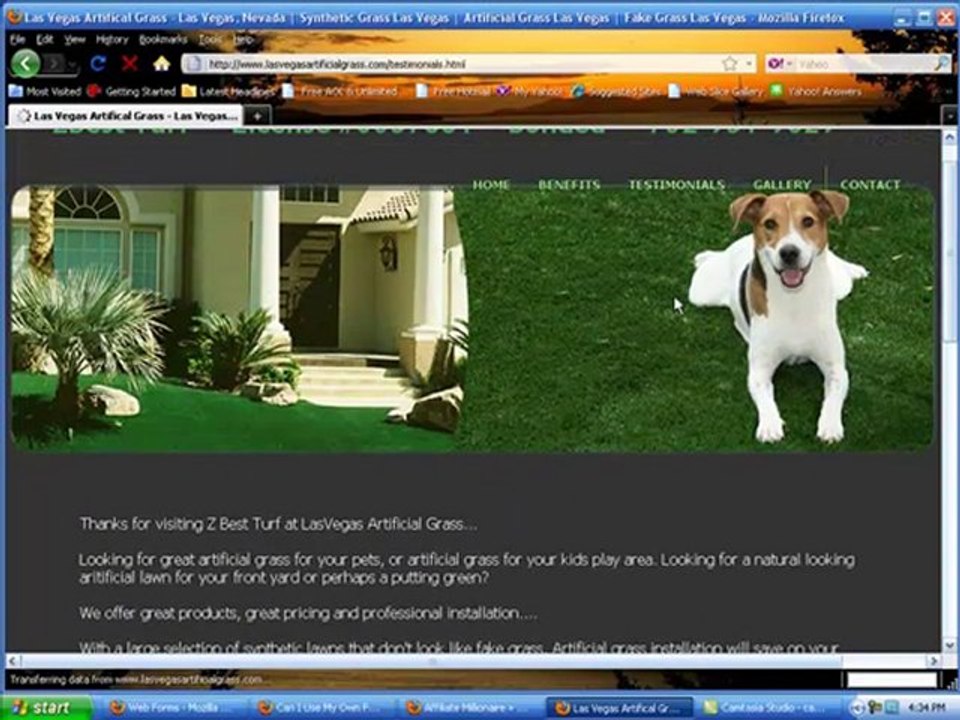Open the Edit menu
This screenshot has height=720, width=960.
coord(45,40)
